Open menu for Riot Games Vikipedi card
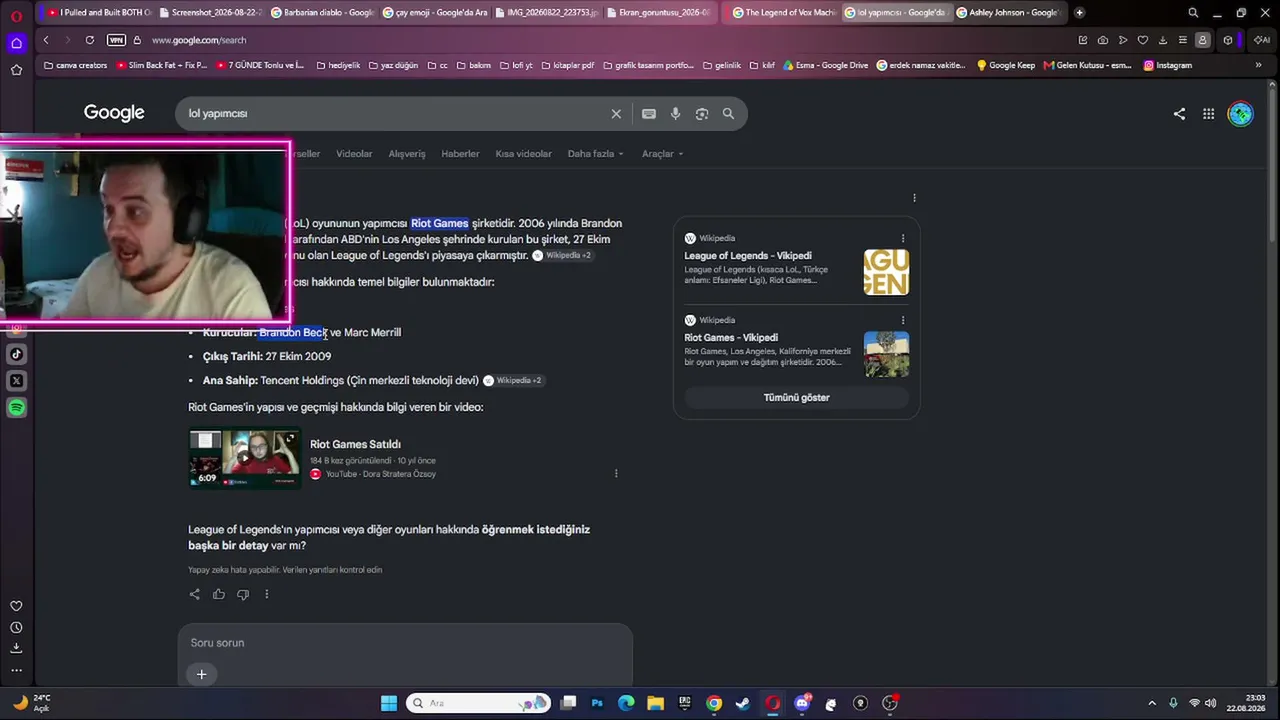This screenshot has height=720, width=1280. (903, 321)
